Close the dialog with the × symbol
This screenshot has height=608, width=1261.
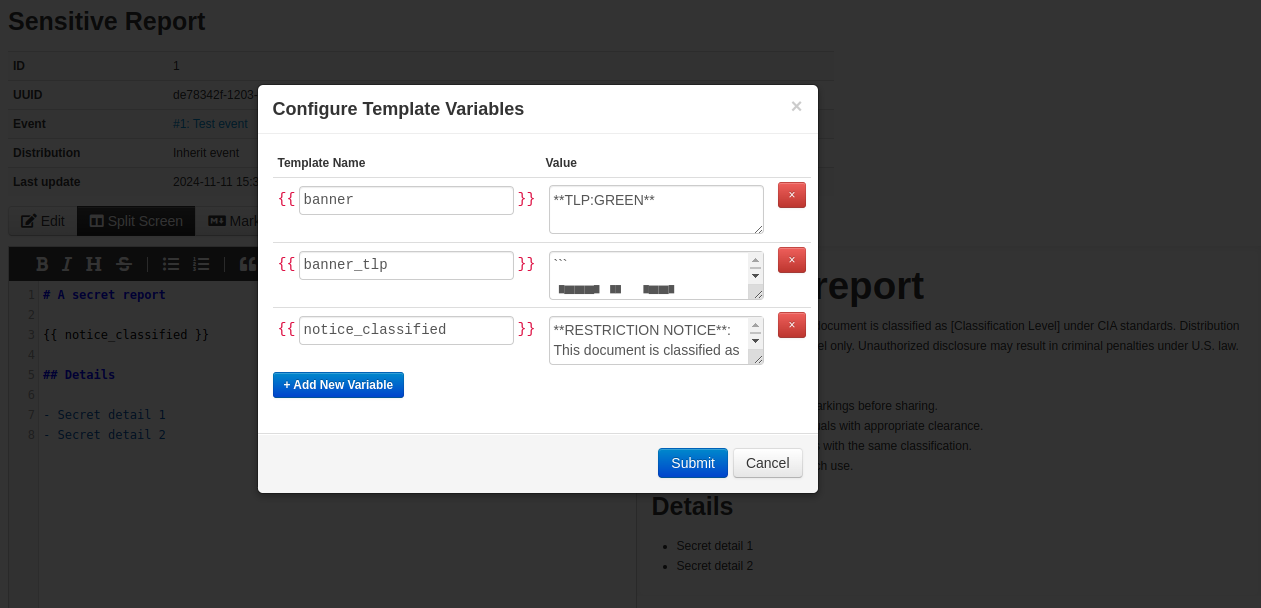click(796, 106)
